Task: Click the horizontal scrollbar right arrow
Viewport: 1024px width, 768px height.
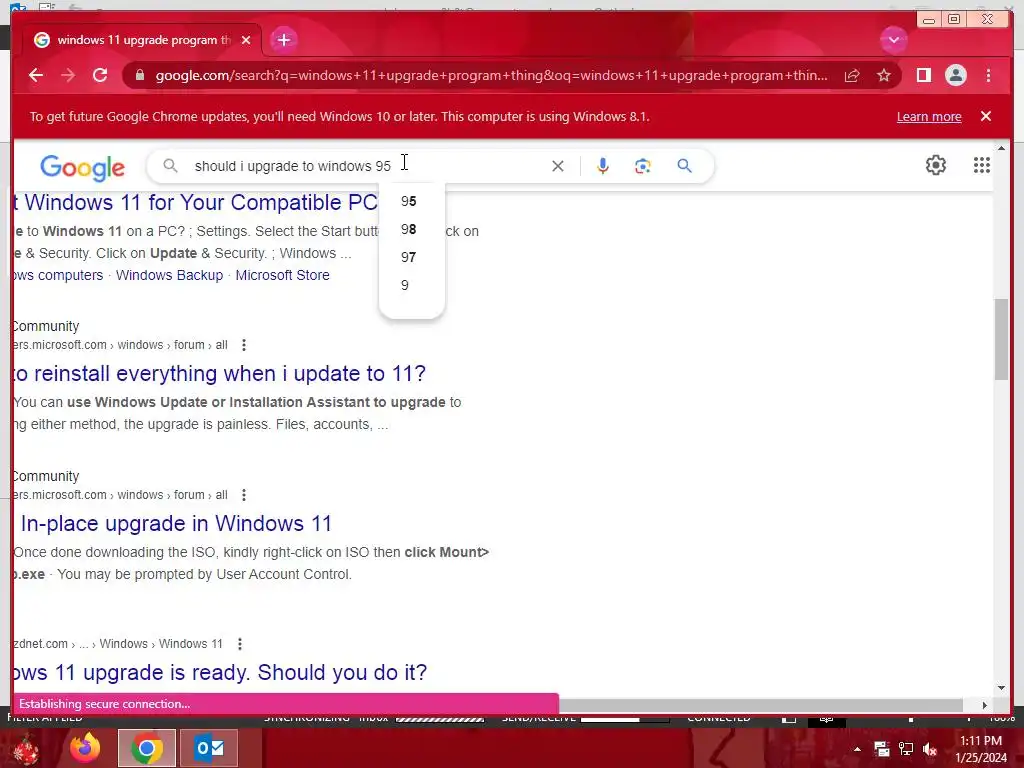Action: [x=985, y=705]
